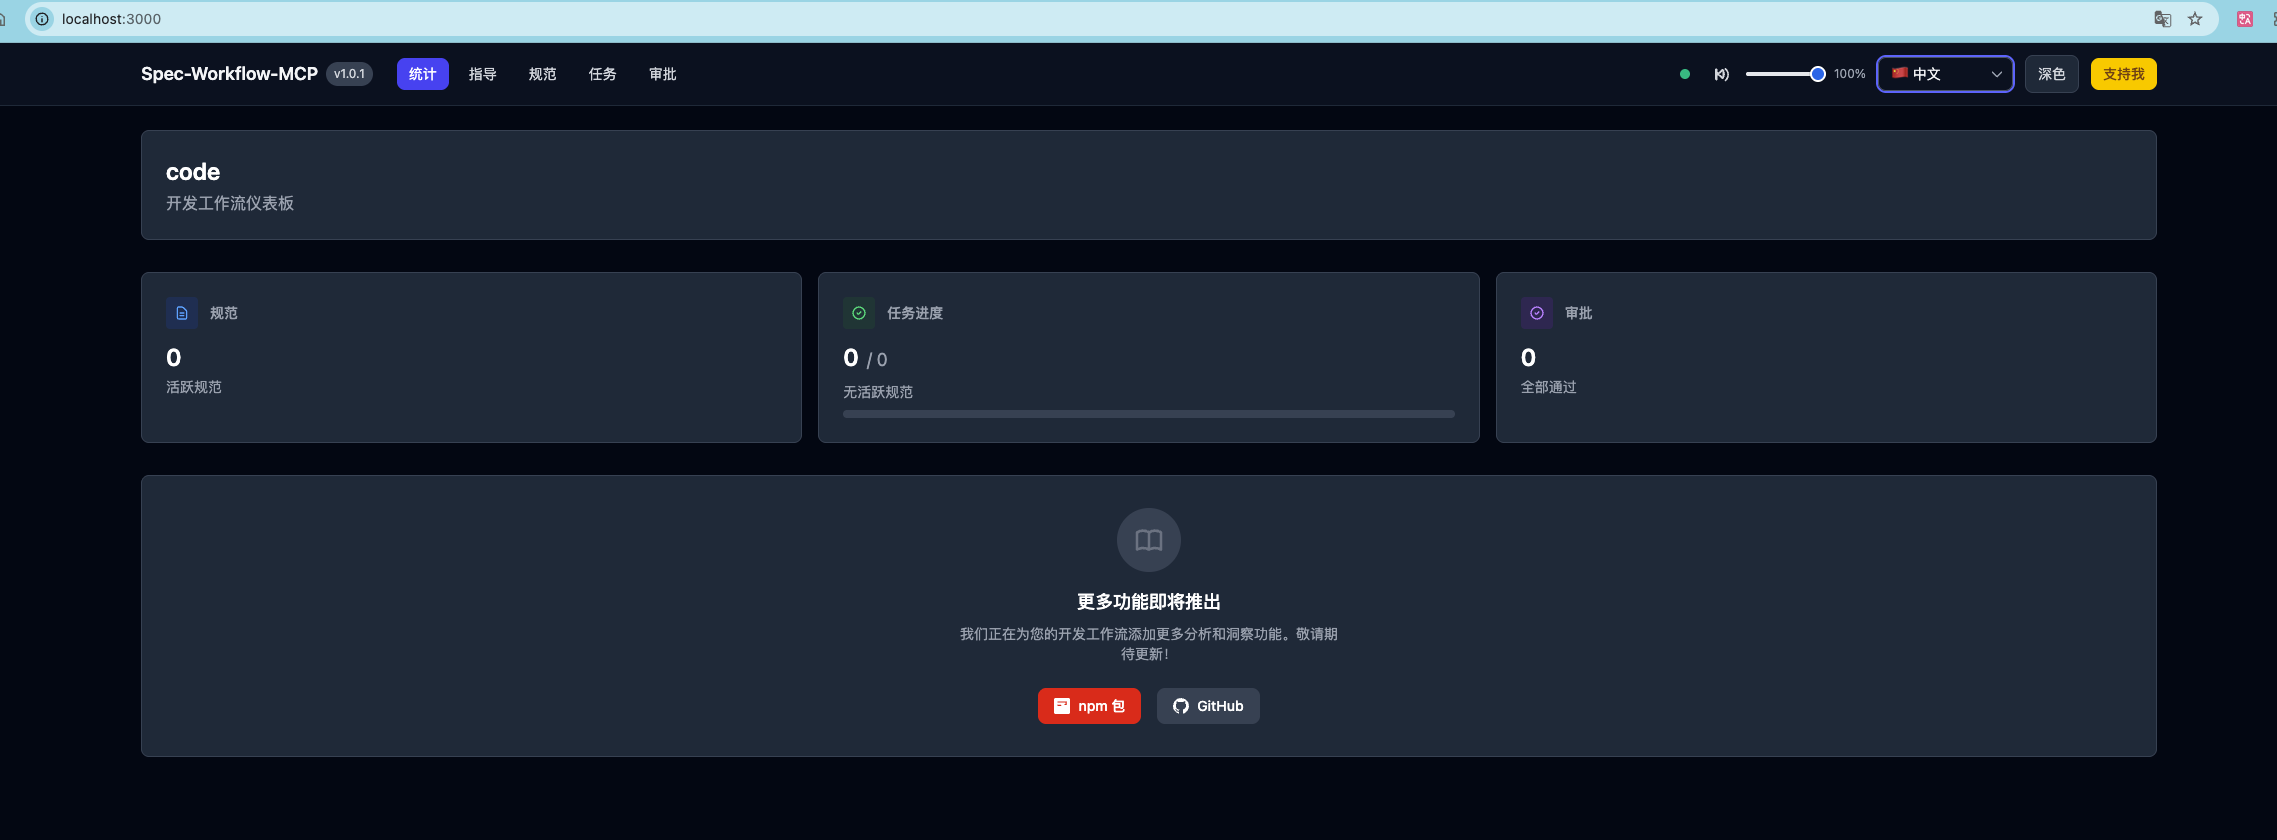Open the 任务 tab

click(x=603, y=74)
